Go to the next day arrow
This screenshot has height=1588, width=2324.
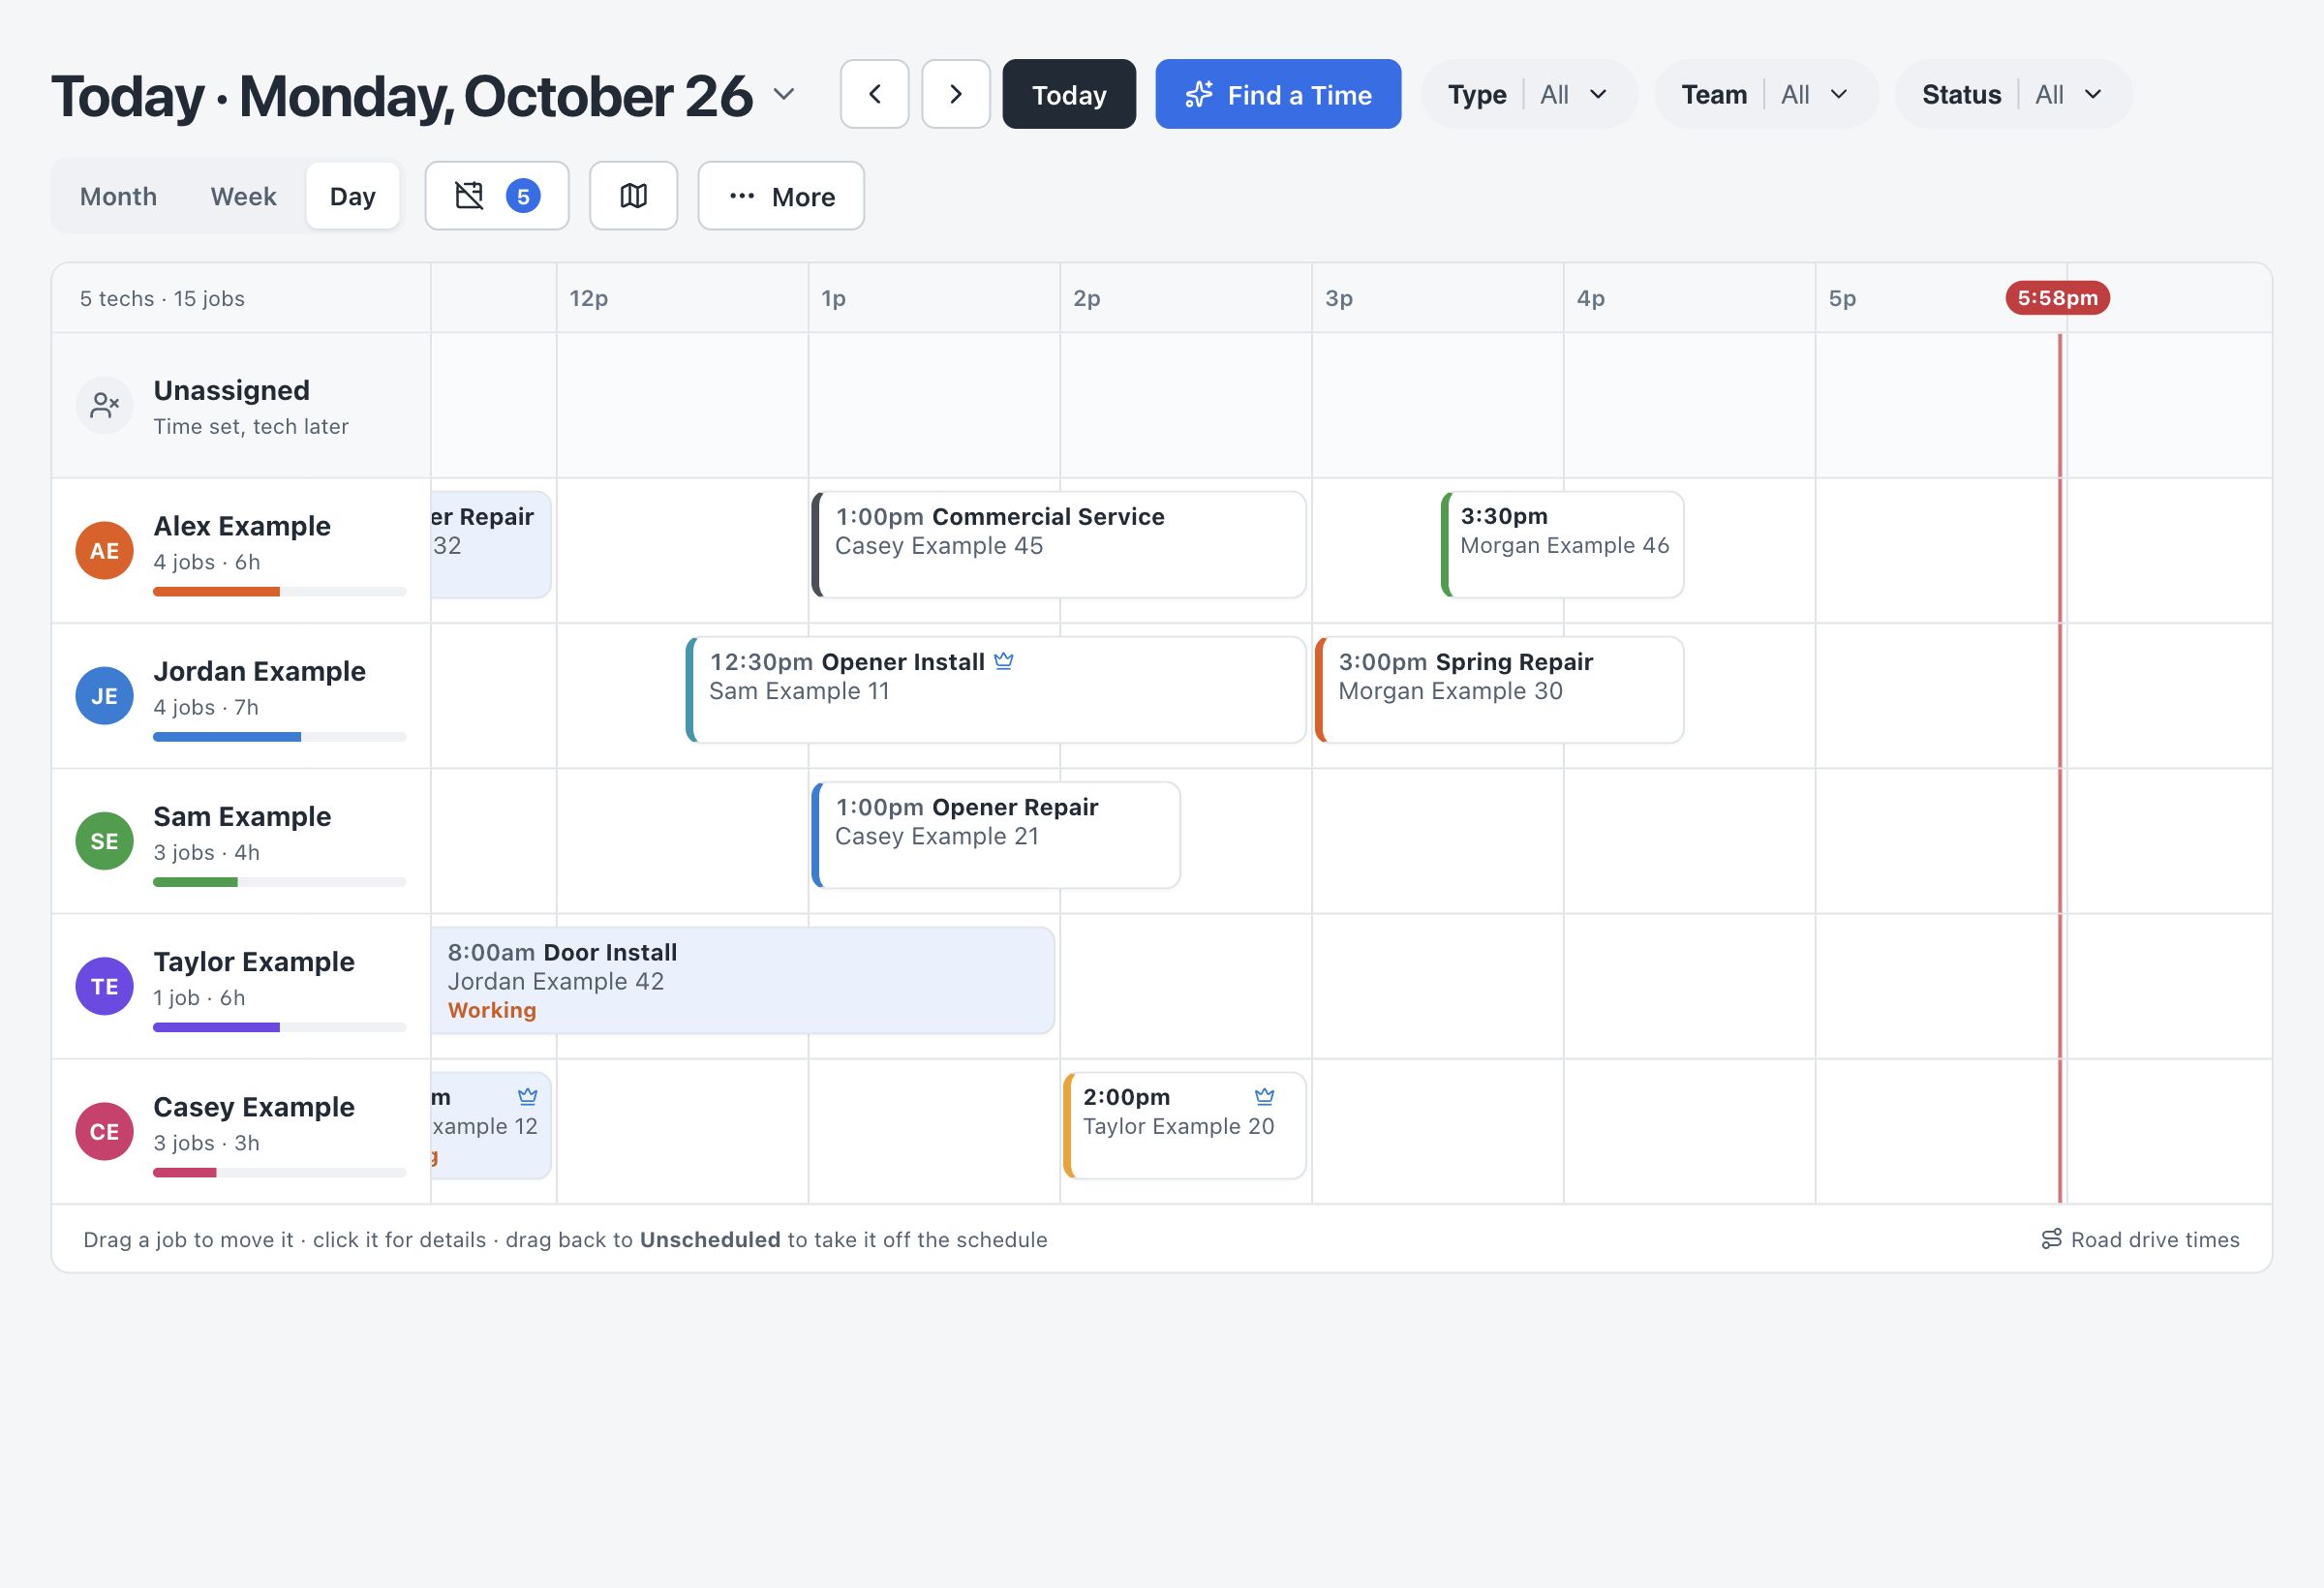click(955, 94)
